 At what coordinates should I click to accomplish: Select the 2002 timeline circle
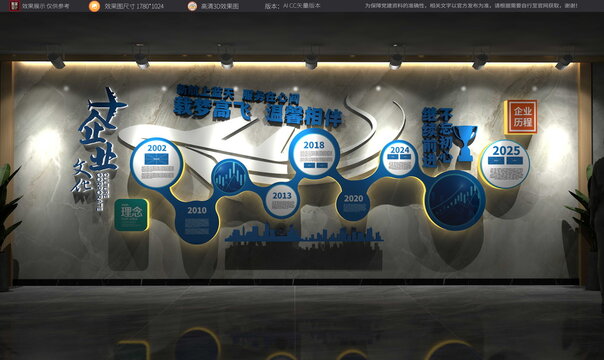(156, 163)
